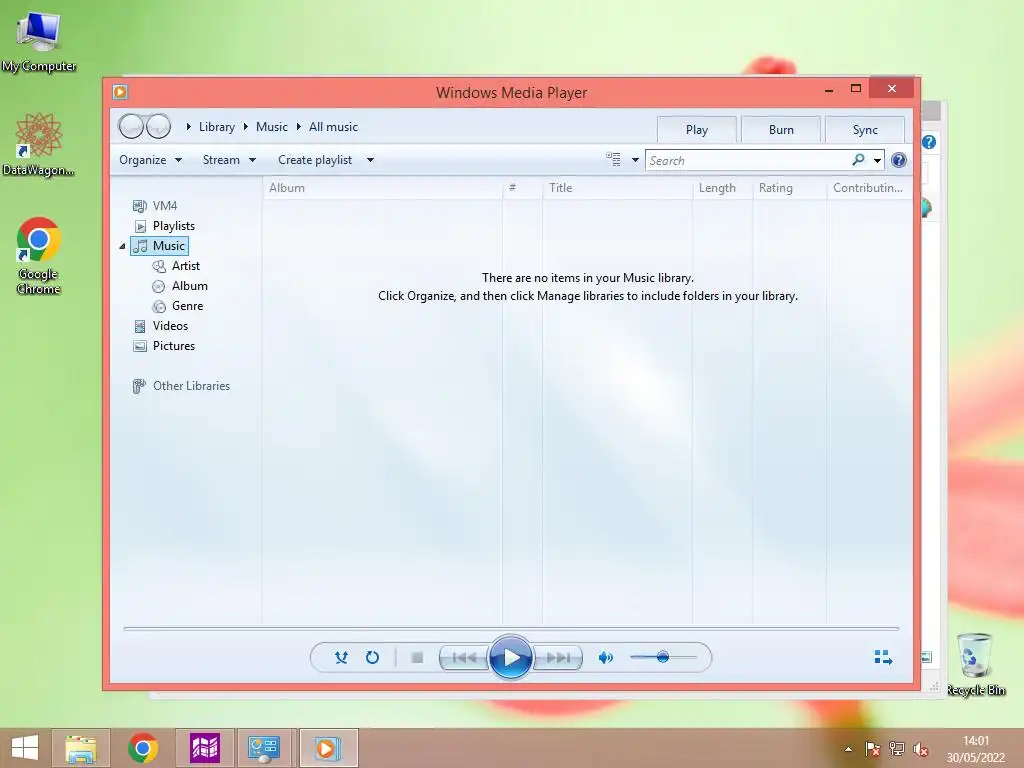Click the seek bar above playback controls

pos(511,628)
